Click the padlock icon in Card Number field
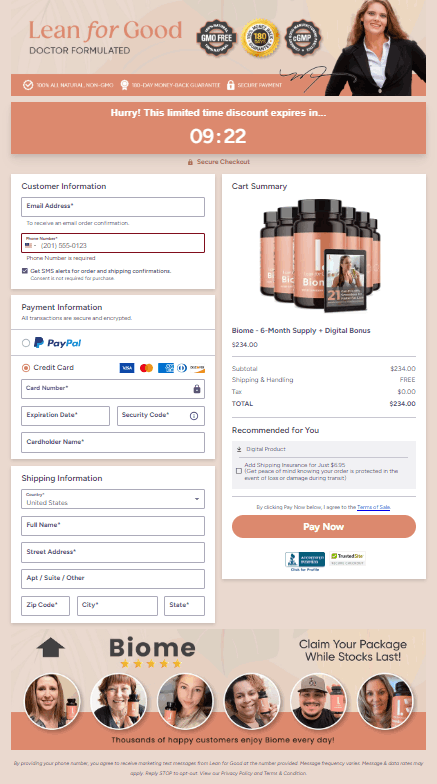The width and height of the screenshot is (437, 784). click(x=197, y=389)
